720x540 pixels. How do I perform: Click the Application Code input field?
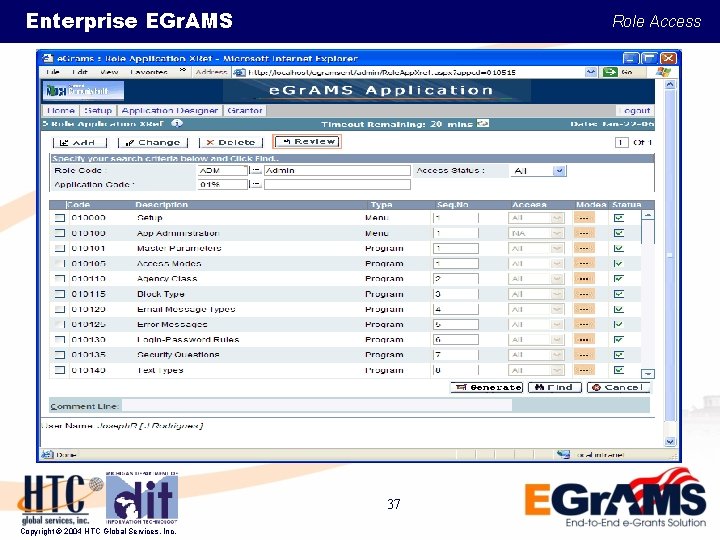click(x=223, y=184)
